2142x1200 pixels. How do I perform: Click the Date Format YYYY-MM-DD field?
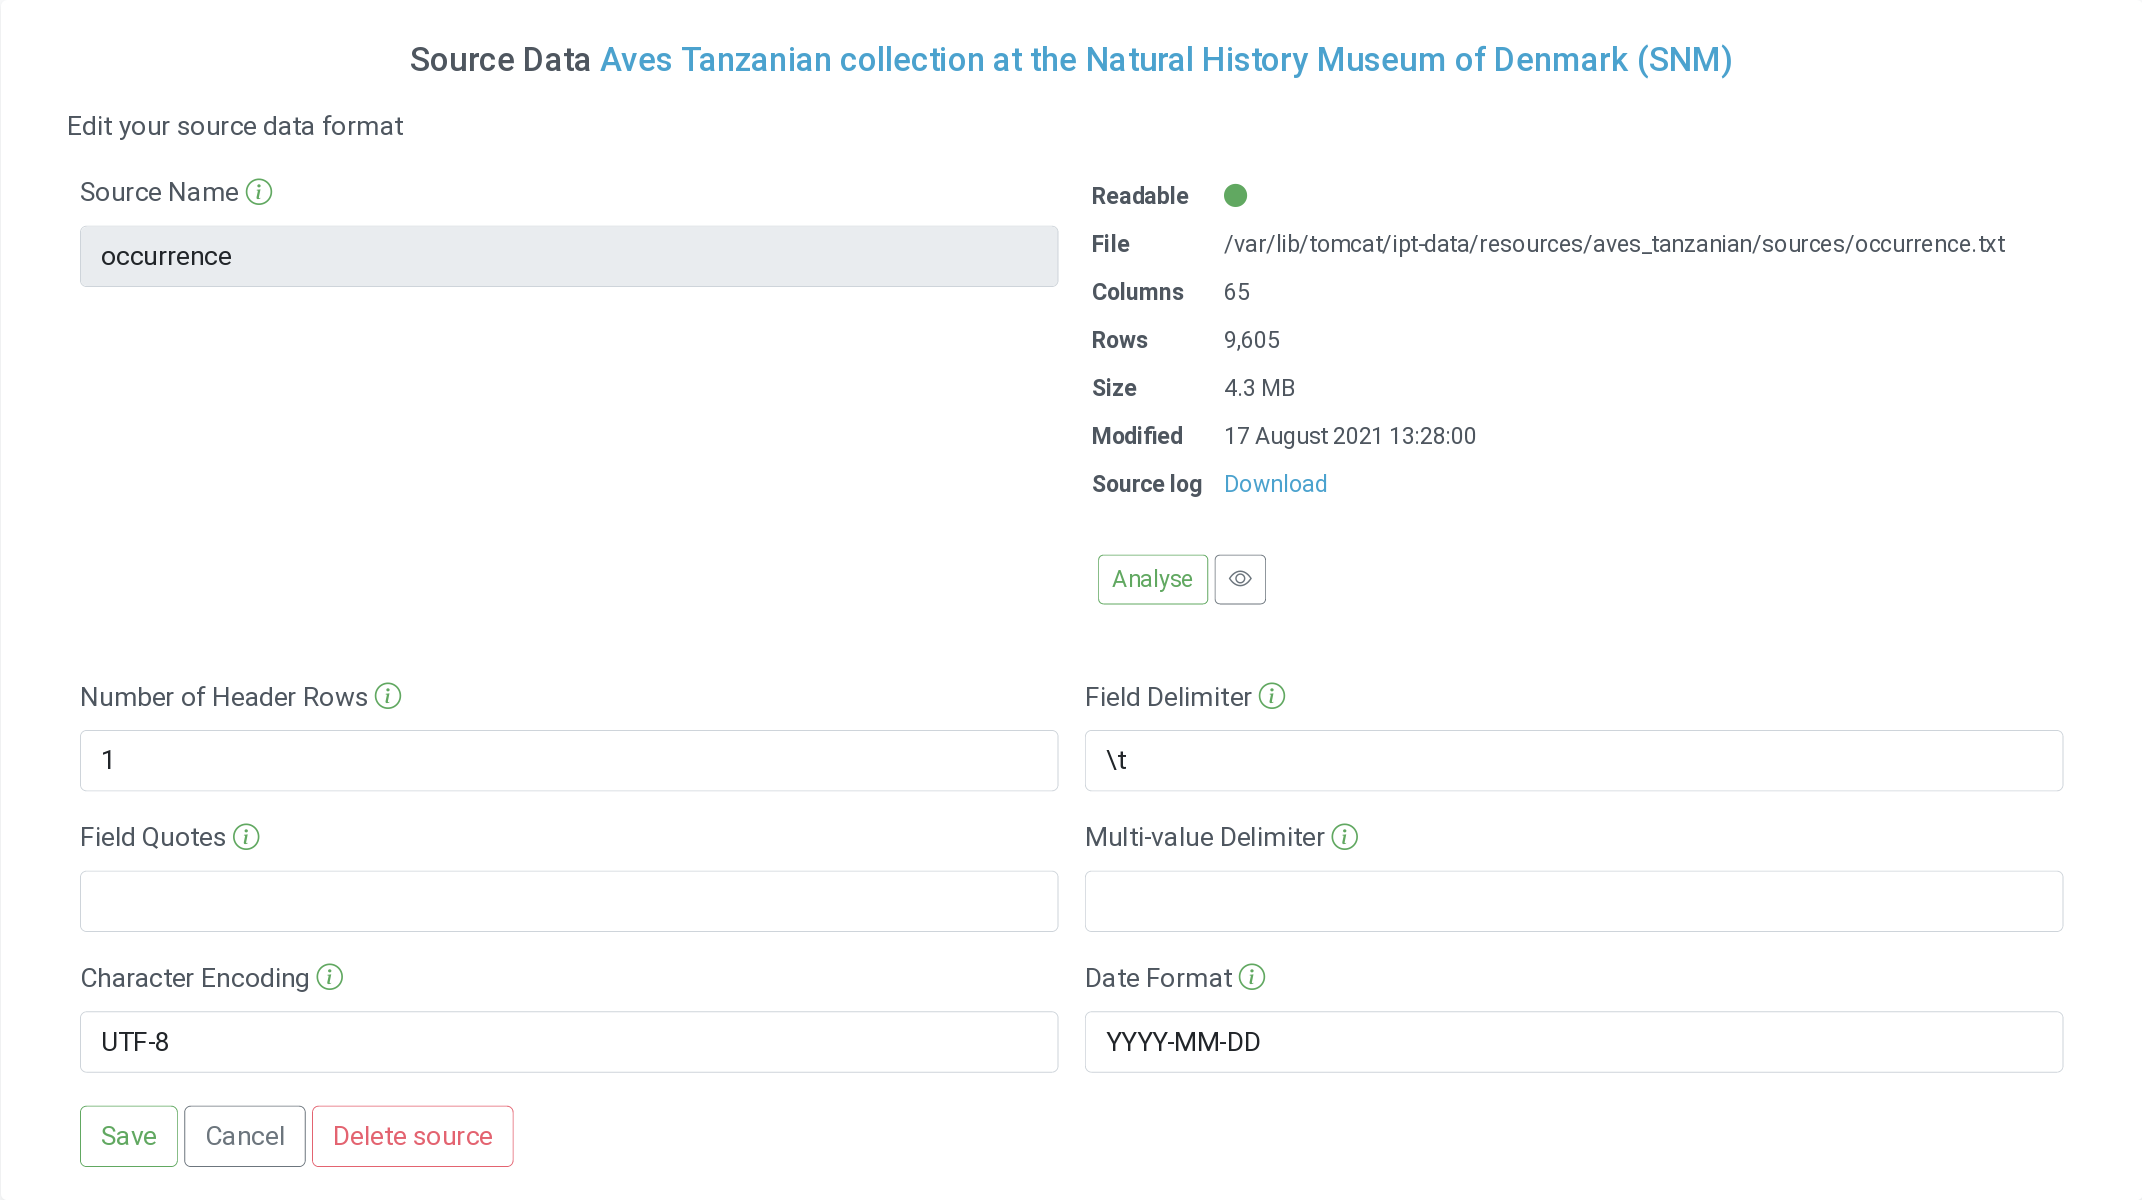[1573, 1042]
